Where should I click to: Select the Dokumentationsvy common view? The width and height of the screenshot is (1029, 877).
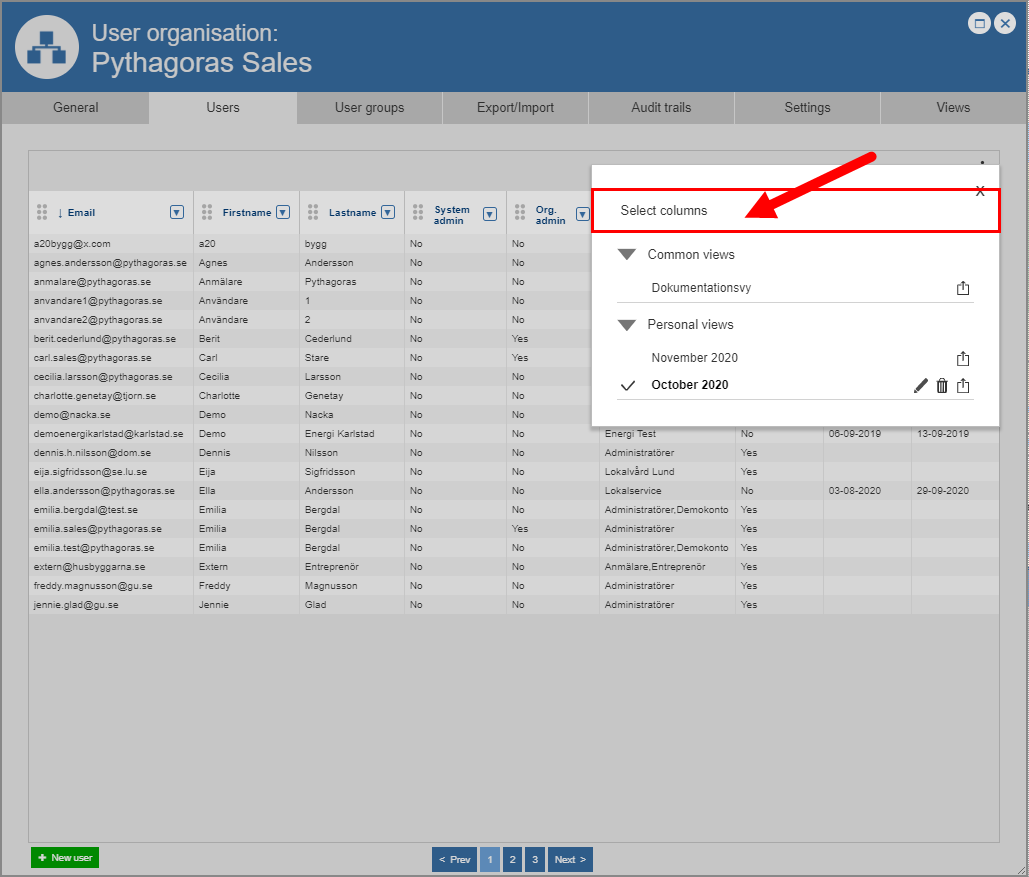[701, 288]
